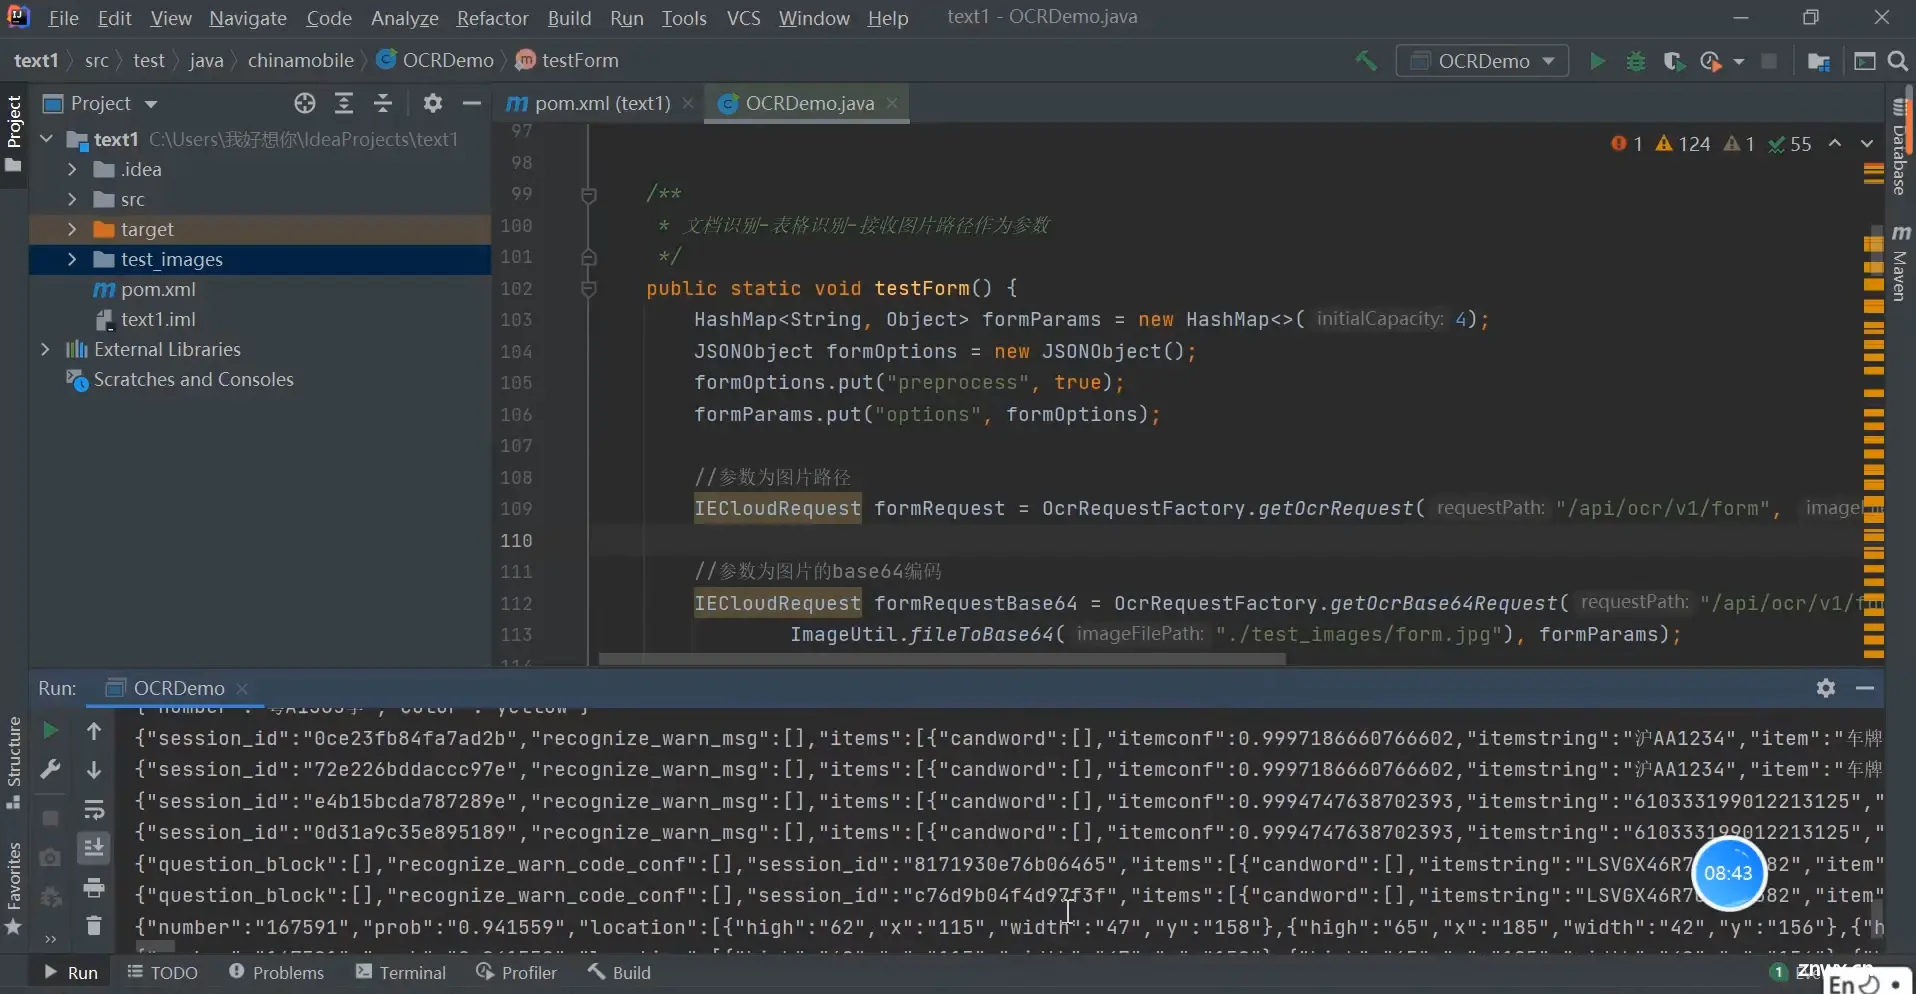Viewport: 1916px width, 994px height.
Task: Open the VCS menu
Action: [743, 18]
